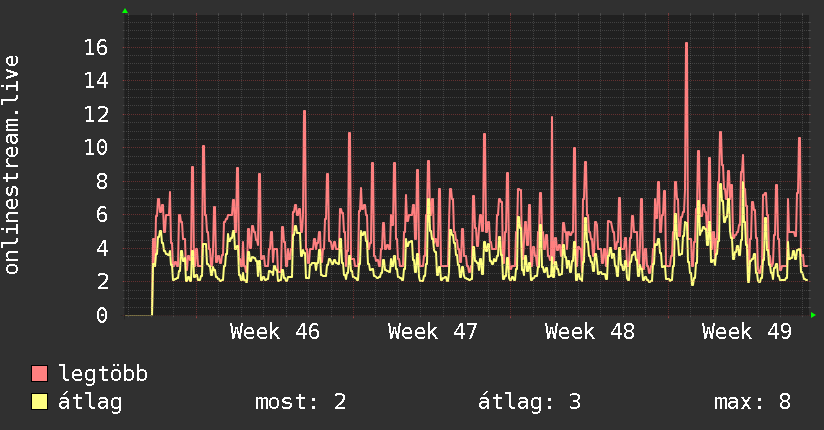
Task: Click the green arrow ending the x-axis
Action: point(813,315)
